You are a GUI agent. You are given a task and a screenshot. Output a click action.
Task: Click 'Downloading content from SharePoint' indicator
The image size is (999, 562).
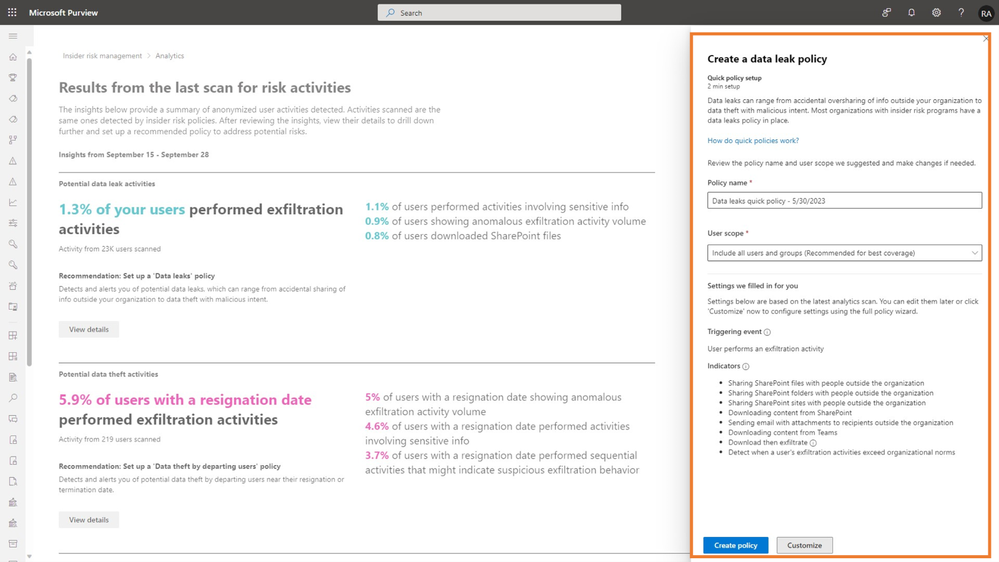(790, 413)
